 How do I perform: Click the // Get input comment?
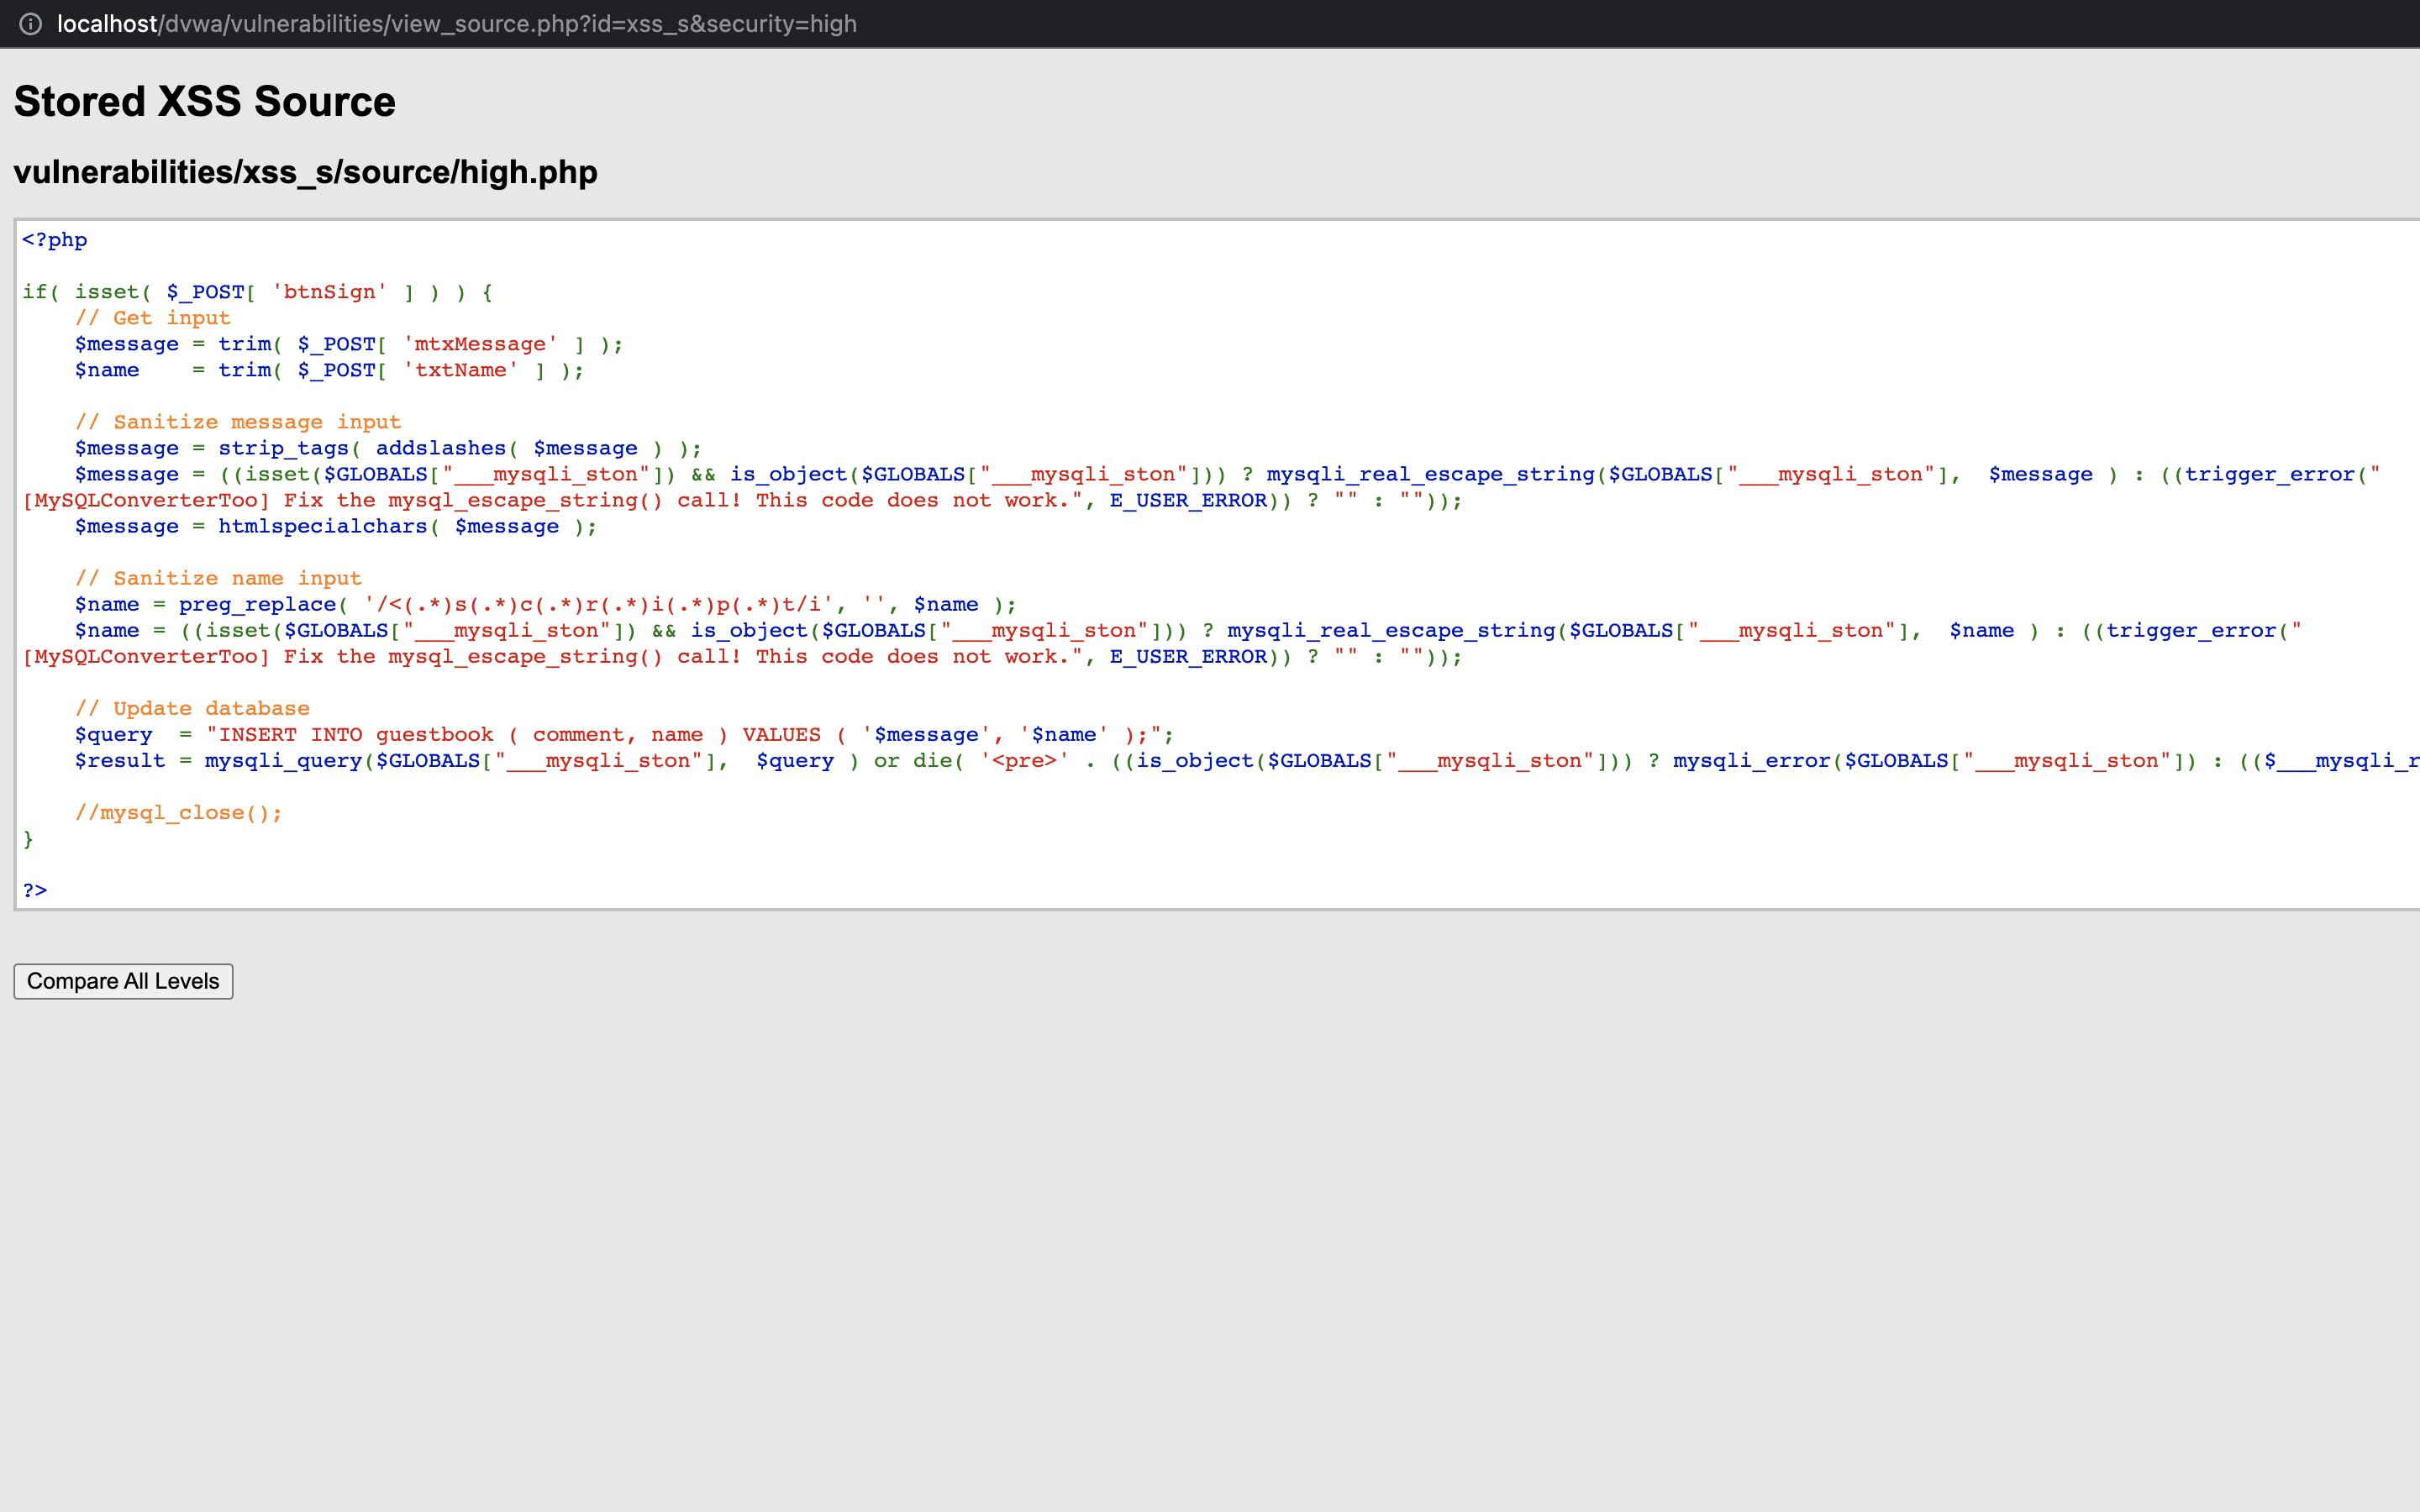(152, 318)
